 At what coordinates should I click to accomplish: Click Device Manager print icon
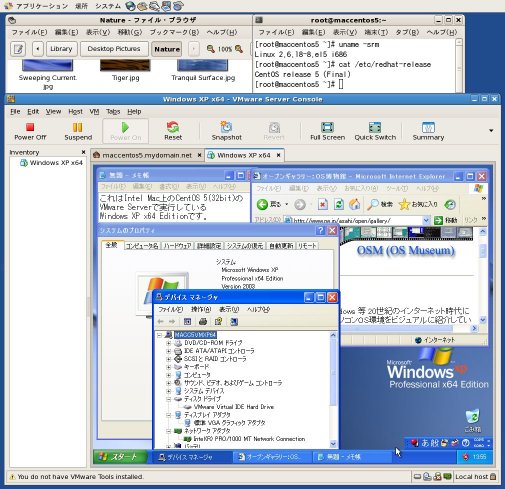click(203, 321)
